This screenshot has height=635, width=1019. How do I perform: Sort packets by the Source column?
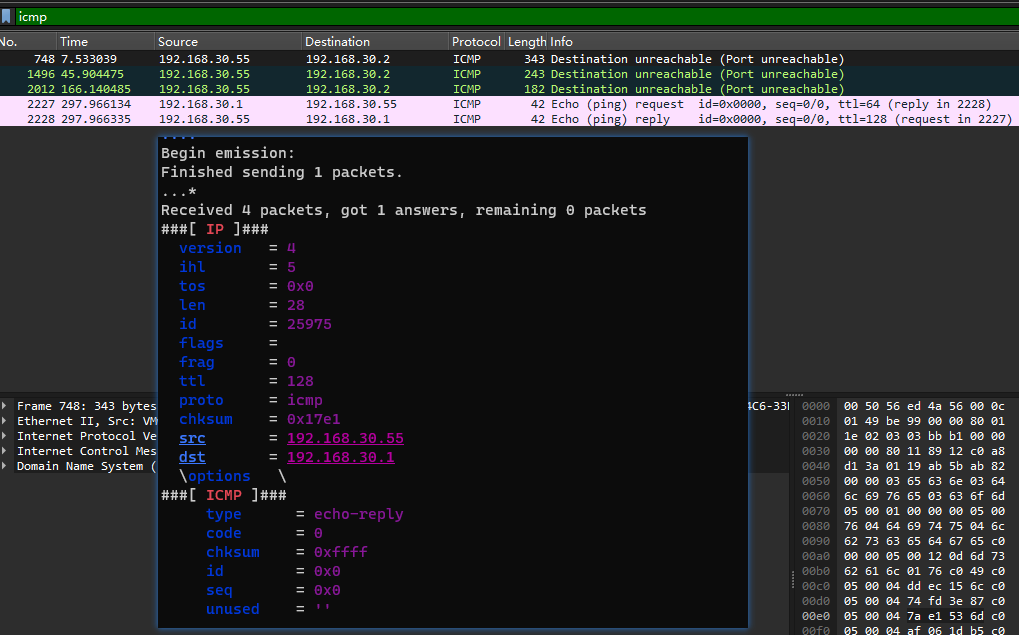click(180, 41)
